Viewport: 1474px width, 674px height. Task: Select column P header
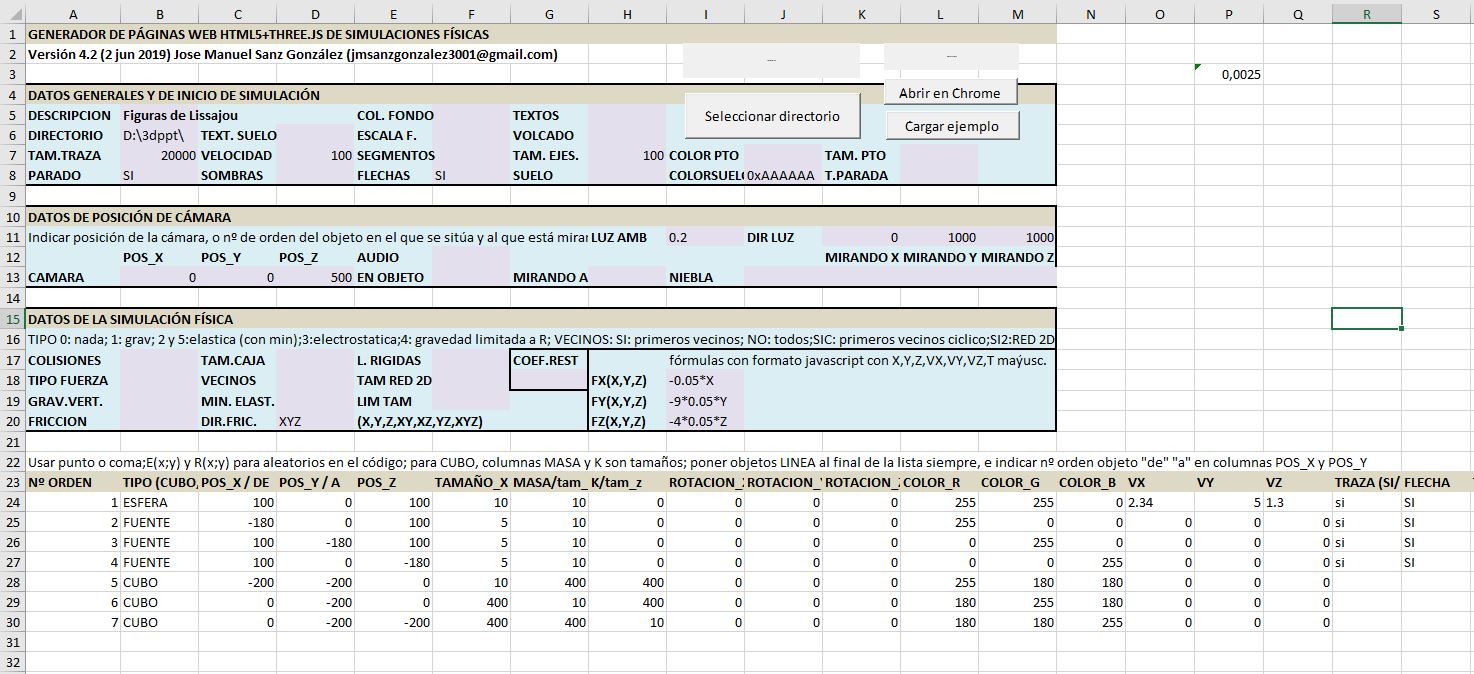tap(1228, 14)
